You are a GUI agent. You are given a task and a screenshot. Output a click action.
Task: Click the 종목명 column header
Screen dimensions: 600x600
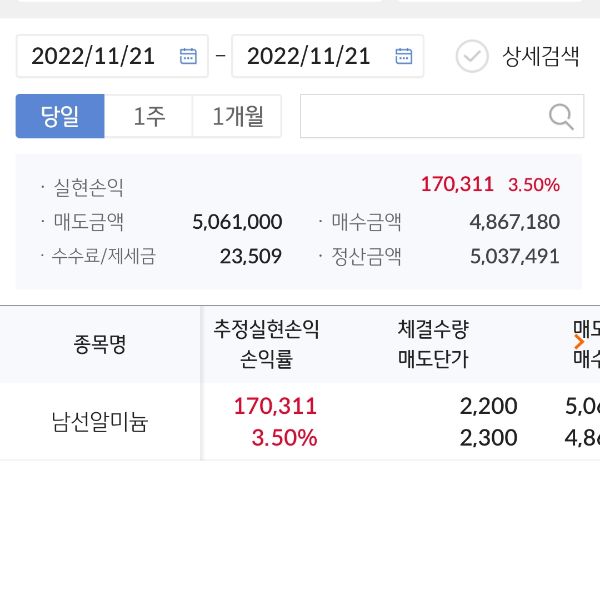tap(99, 344)
